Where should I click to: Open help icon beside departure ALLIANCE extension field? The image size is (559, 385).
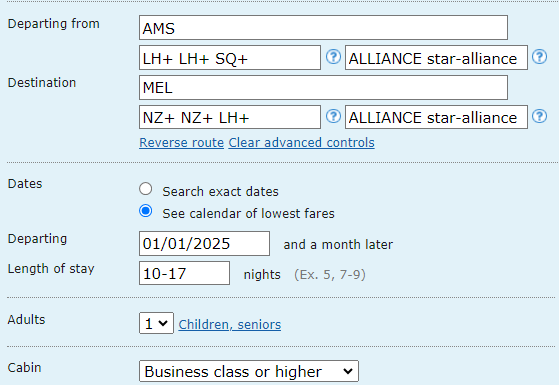pyautogui.click(x=539, y=57)
